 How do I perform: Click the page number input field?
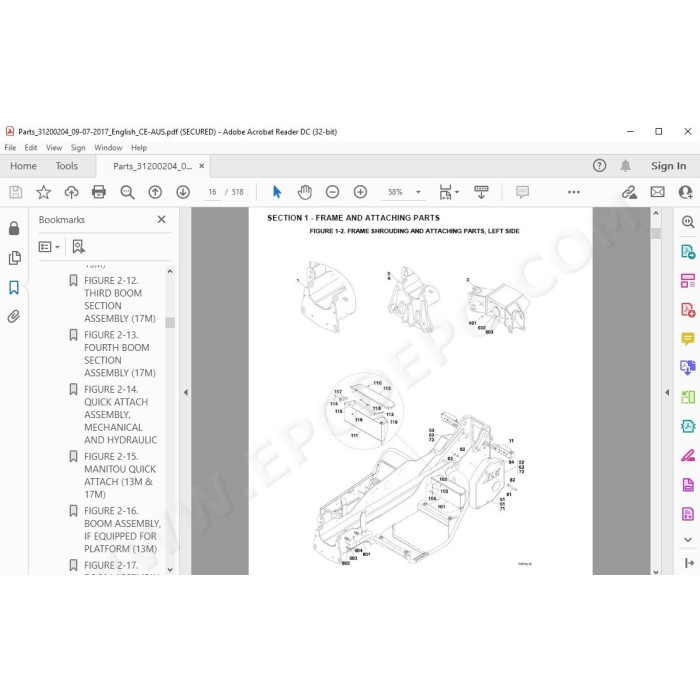pos(212,192)
